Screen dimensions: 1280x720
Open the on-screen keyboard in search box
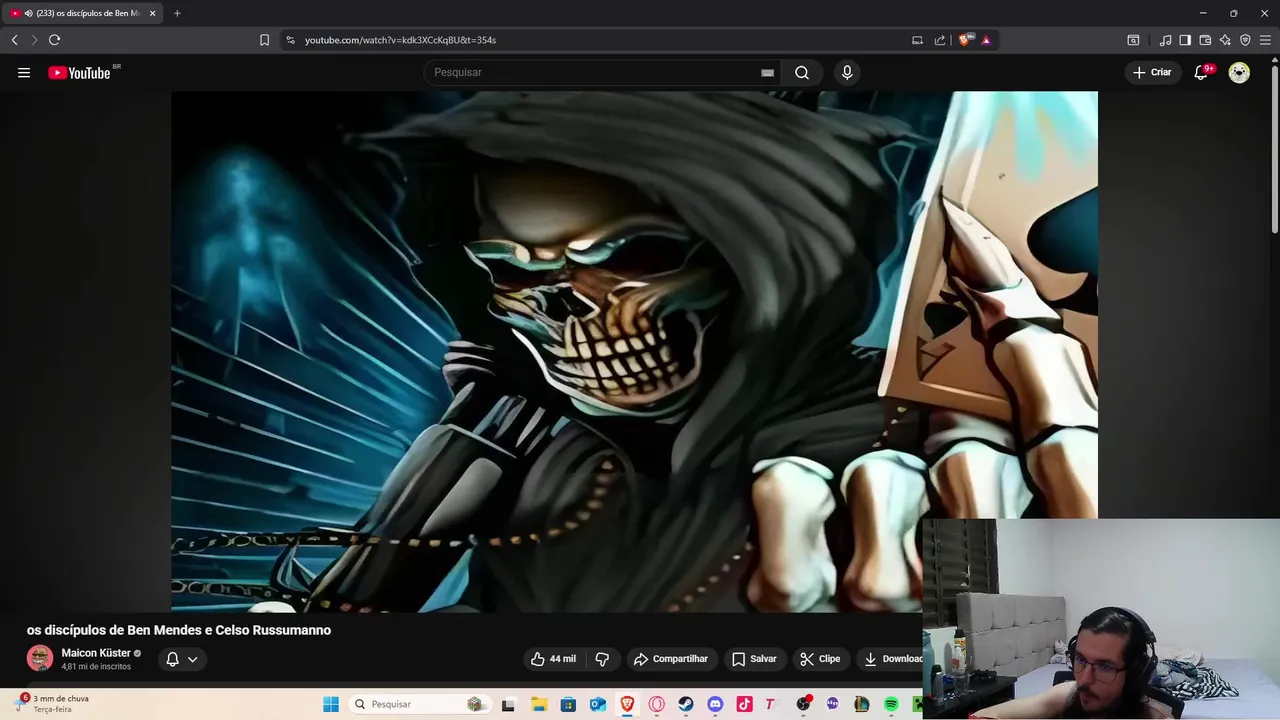767,72
